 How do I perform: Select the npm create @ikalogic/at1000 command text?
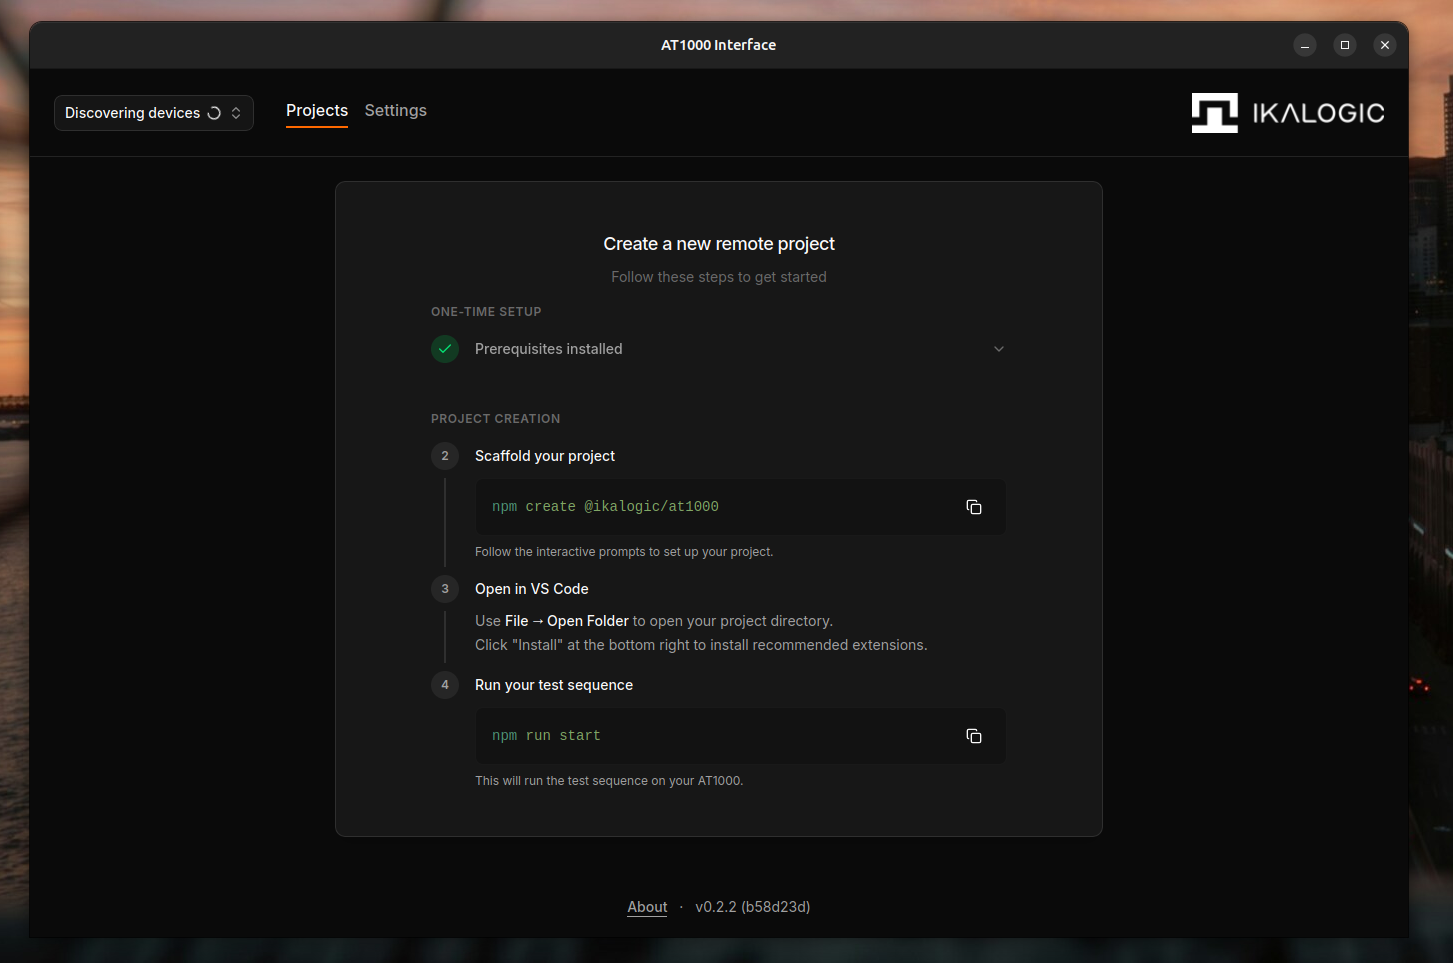tap(605, 507)
